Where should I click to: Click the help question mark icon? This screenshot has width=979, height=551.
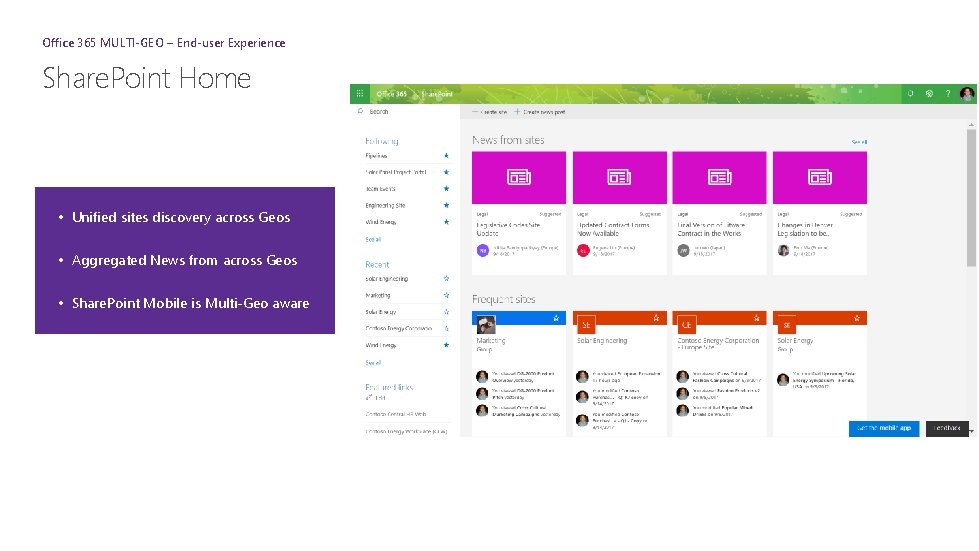coord(948,94)
